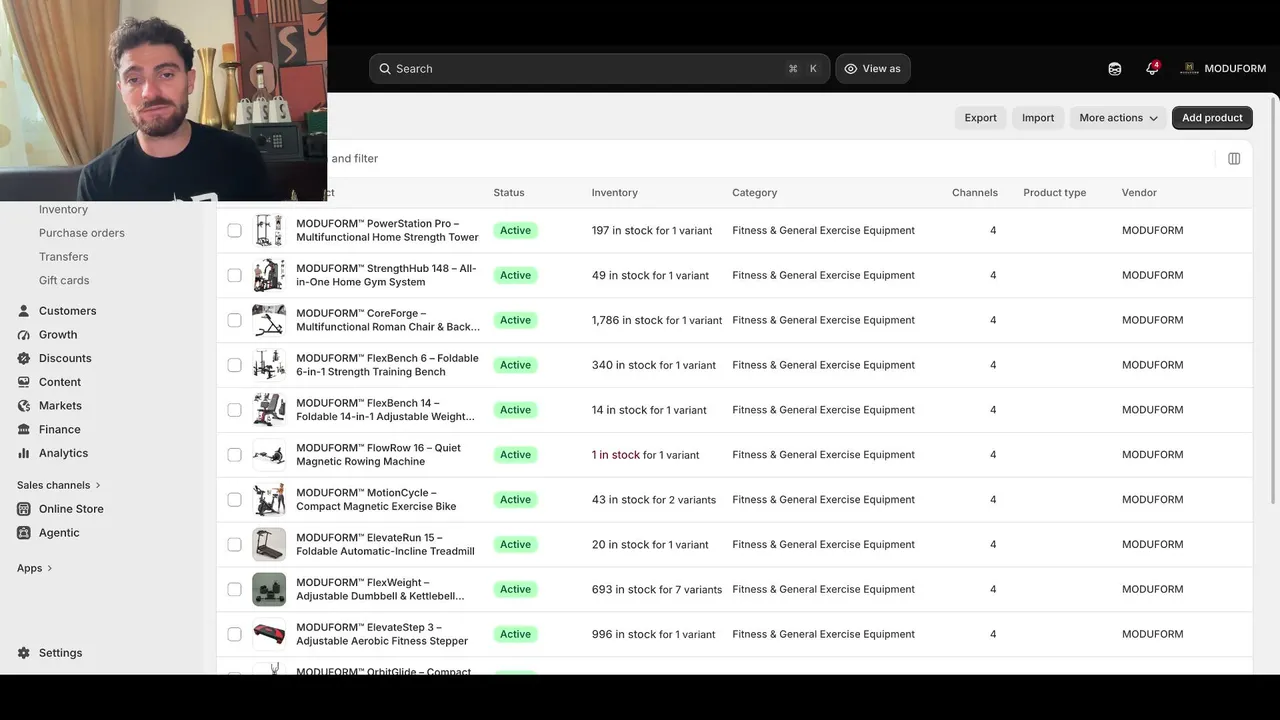Click the Product type column header
Screen dimensions: 1280x720
(1054, 193)
